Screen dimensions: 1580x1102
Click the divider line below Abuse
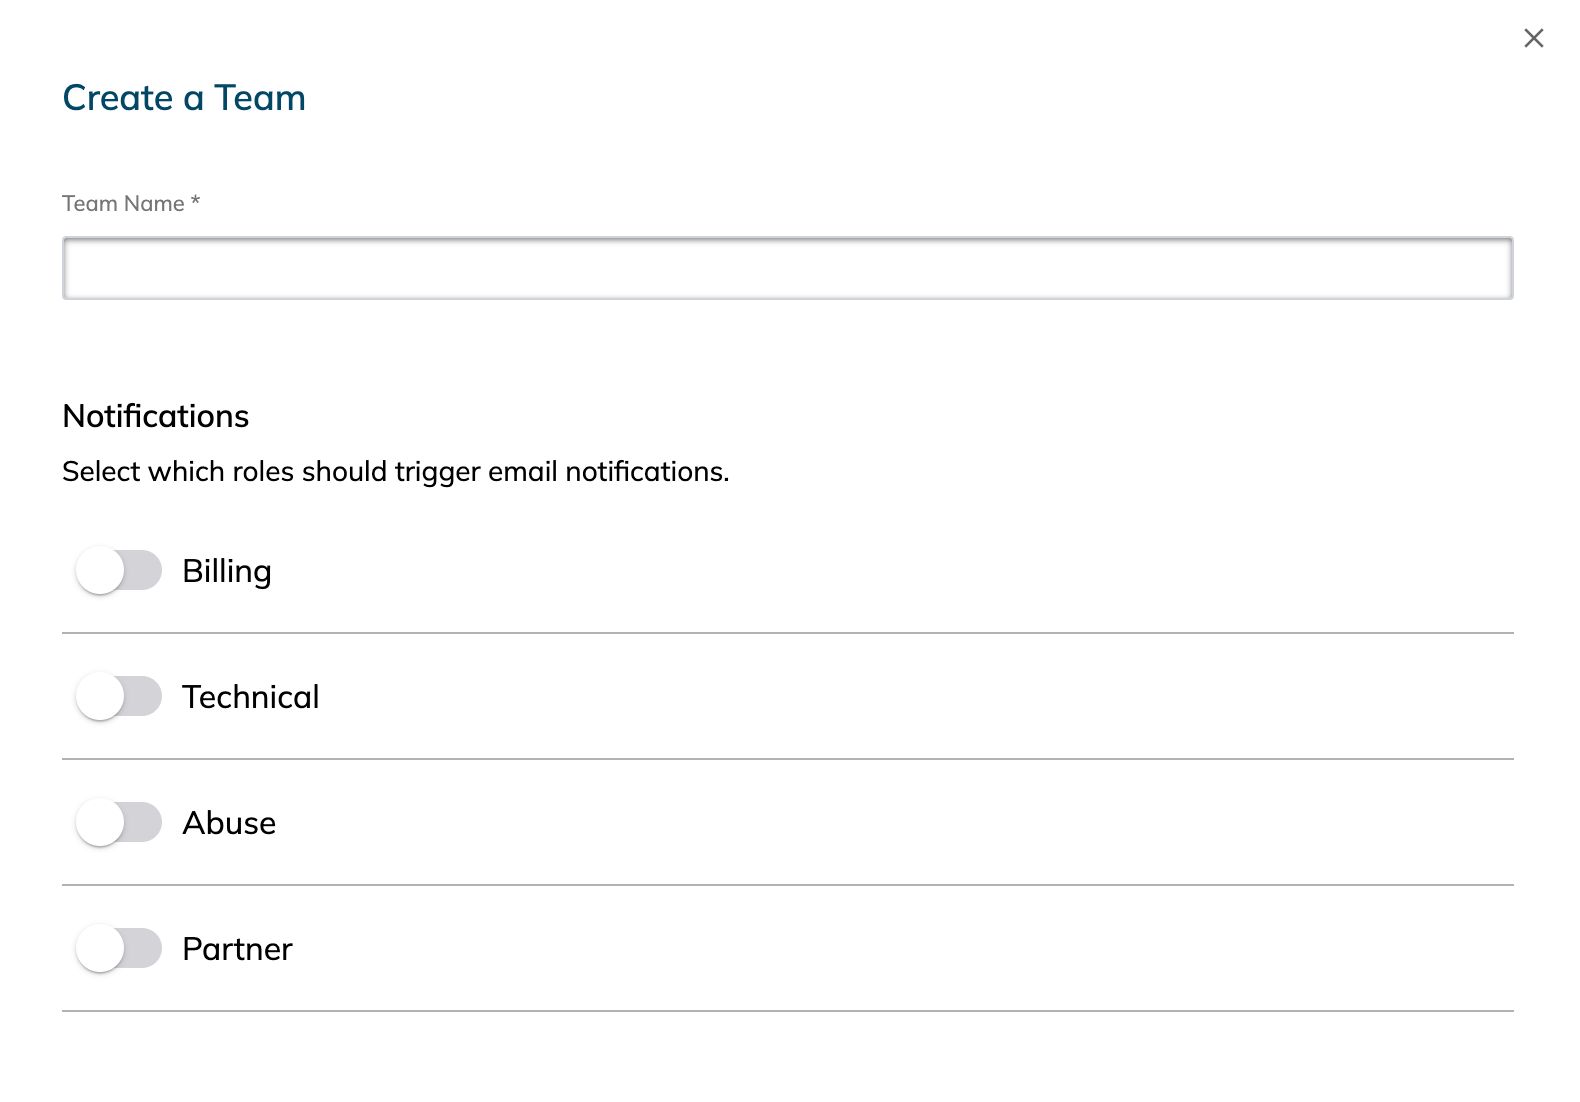pyautogui.click(x=787, y=885)
